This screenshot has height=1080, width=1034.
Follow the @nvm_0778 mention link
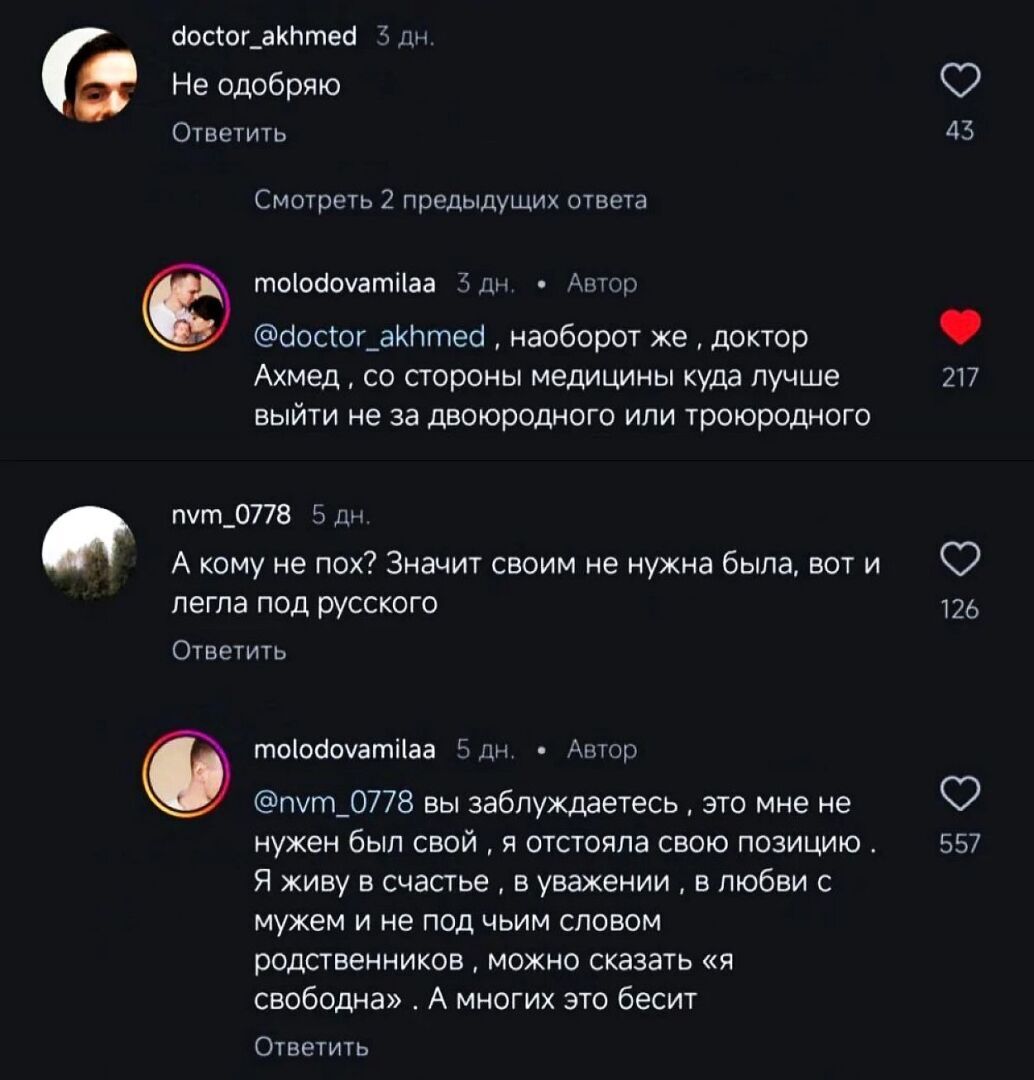pyautogui.click(x=335, y=802)
